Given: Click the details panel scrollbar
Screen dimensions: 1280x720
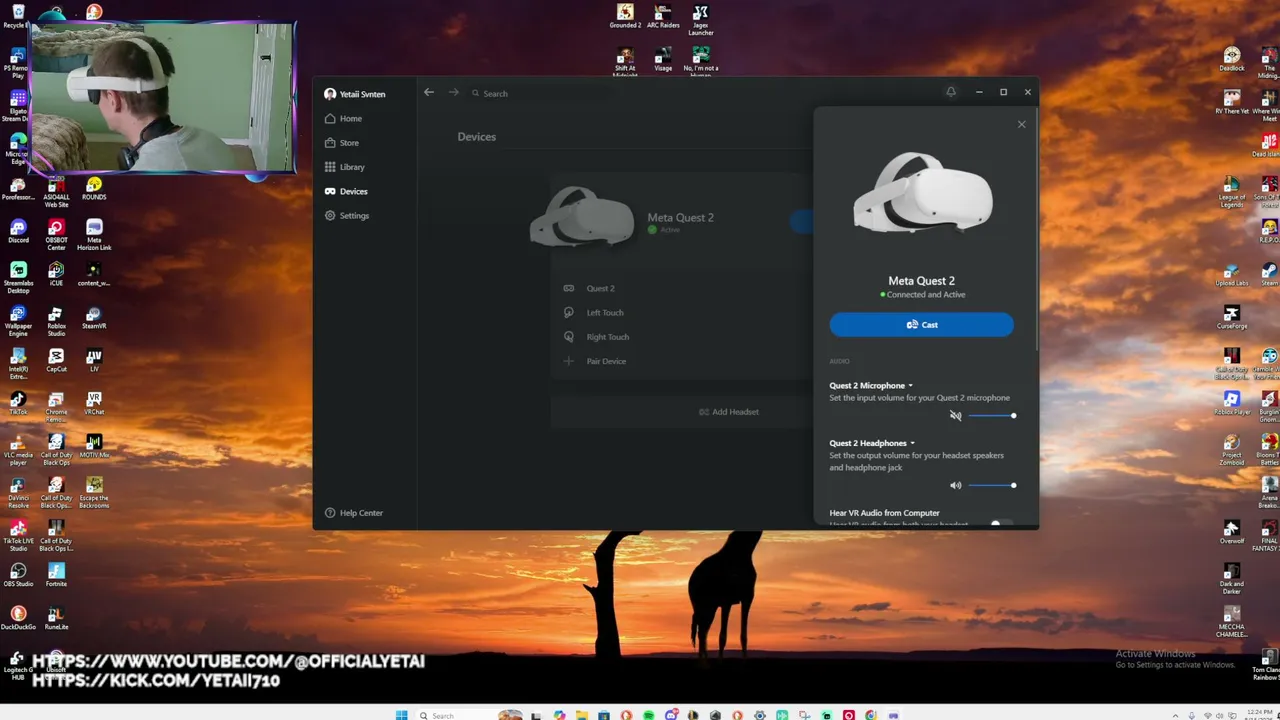Looking at the screenshot, I should pos(1037,230).
